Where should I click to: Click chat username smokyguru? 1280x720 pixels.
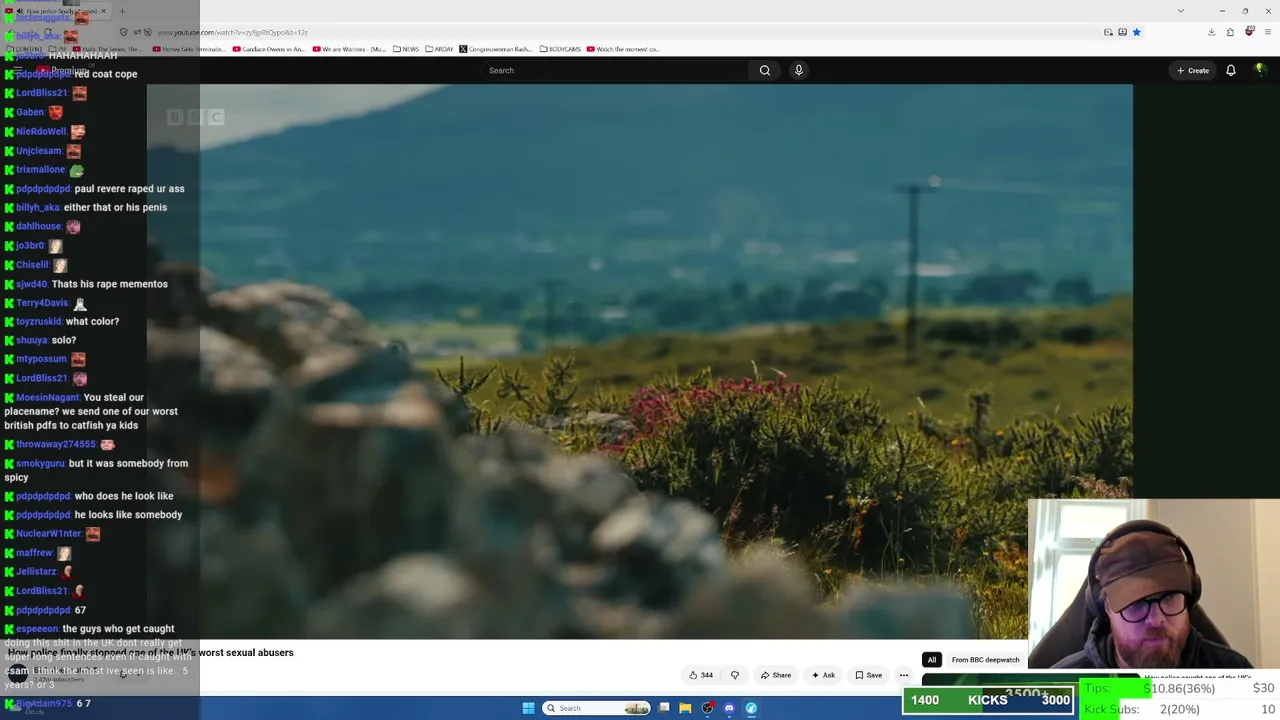tap(40, 464)
